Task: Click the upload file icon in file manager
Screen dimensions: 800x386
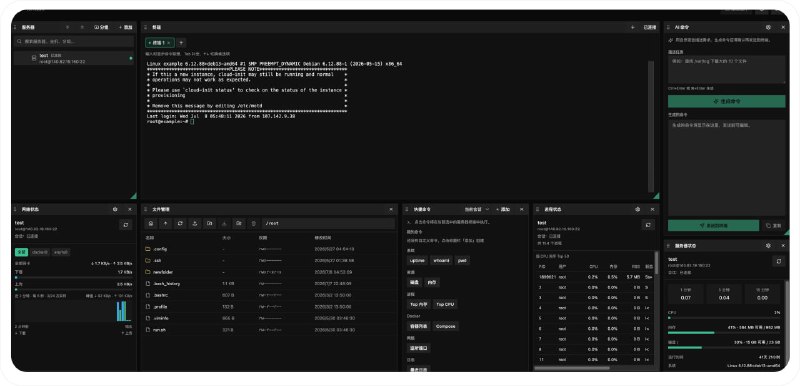Action: (194, 223)
